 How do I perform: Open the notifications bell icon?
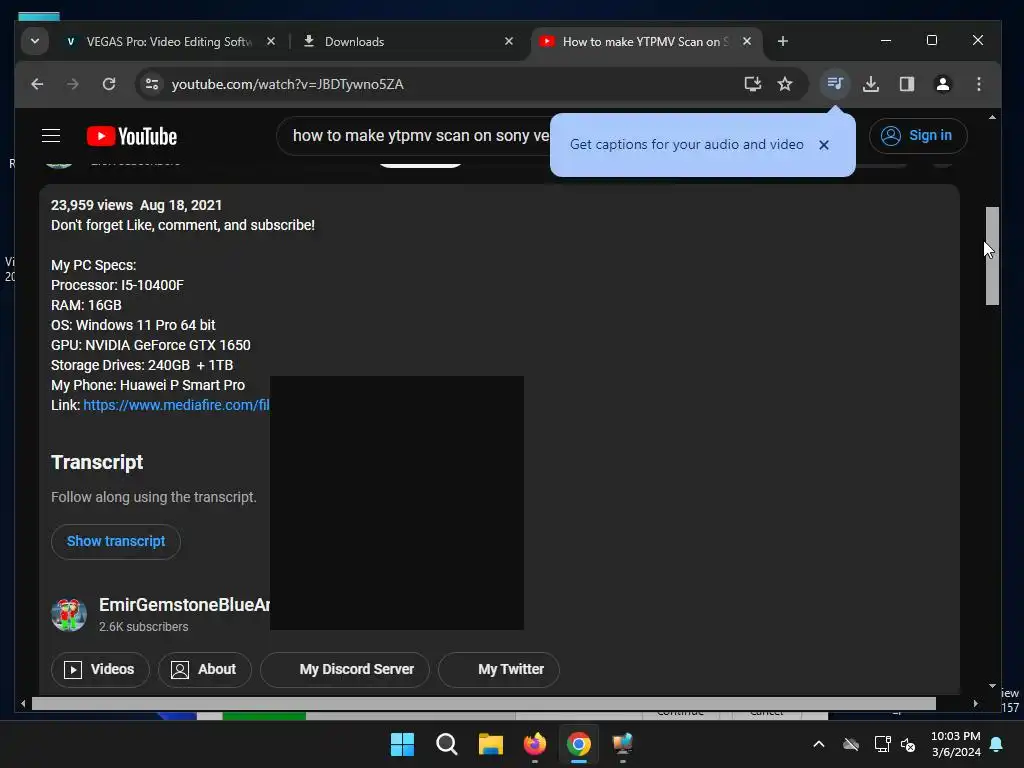tap(997, 744)
